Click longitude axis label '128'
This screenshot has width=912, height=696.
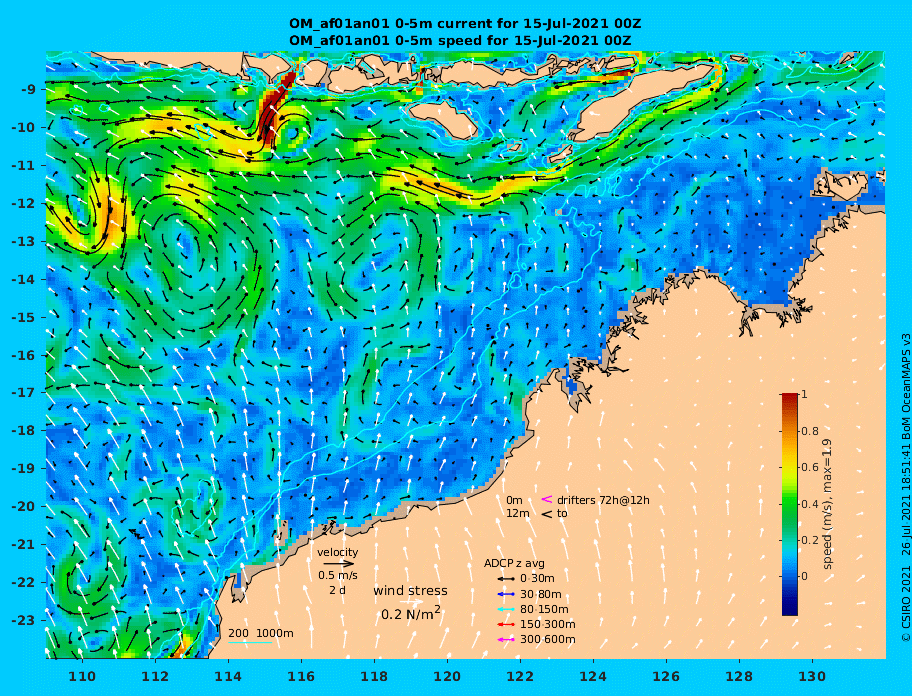(739, 676)
